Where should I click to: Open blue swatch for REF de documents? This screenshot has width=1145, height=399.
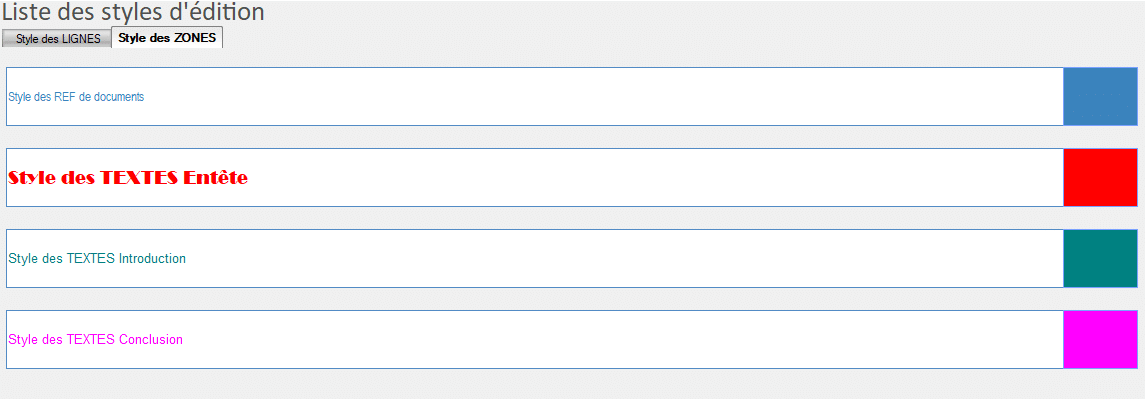click(1100, 96)
